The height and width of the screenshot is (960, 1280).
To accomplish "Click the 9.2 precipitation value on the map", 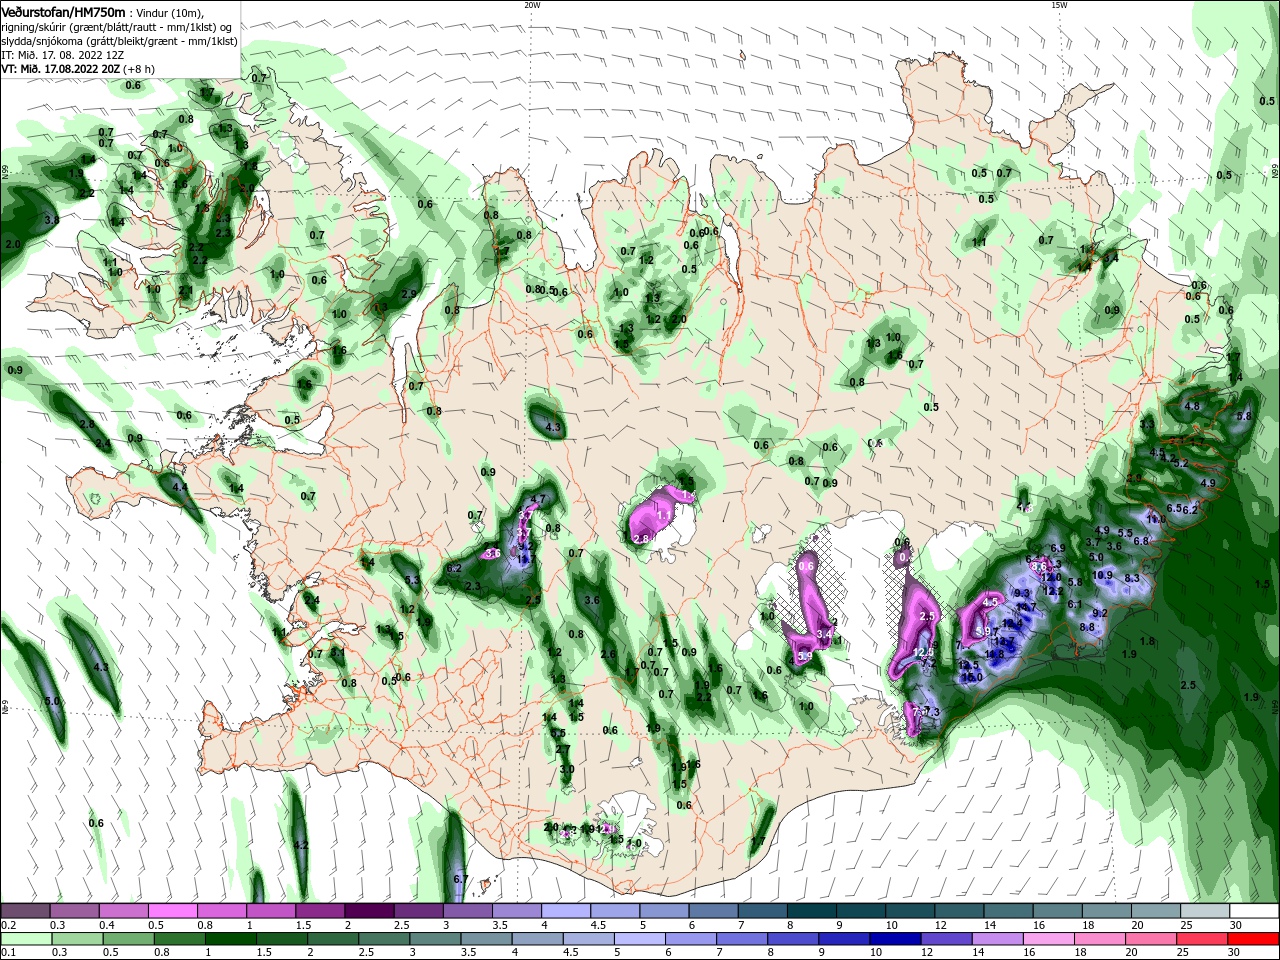I will click(1100, 613).
